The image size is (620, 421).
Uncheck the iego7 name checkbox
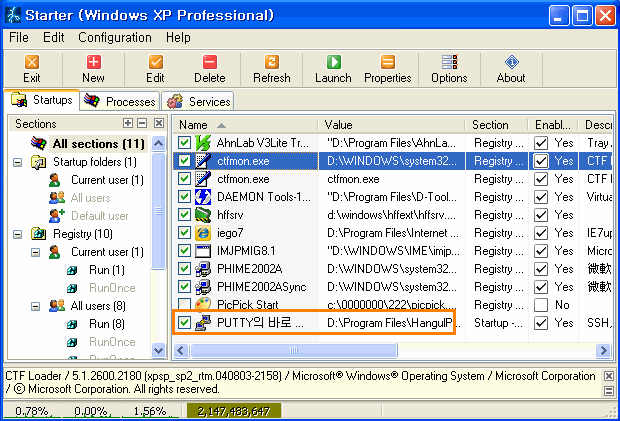coord(184,232)
